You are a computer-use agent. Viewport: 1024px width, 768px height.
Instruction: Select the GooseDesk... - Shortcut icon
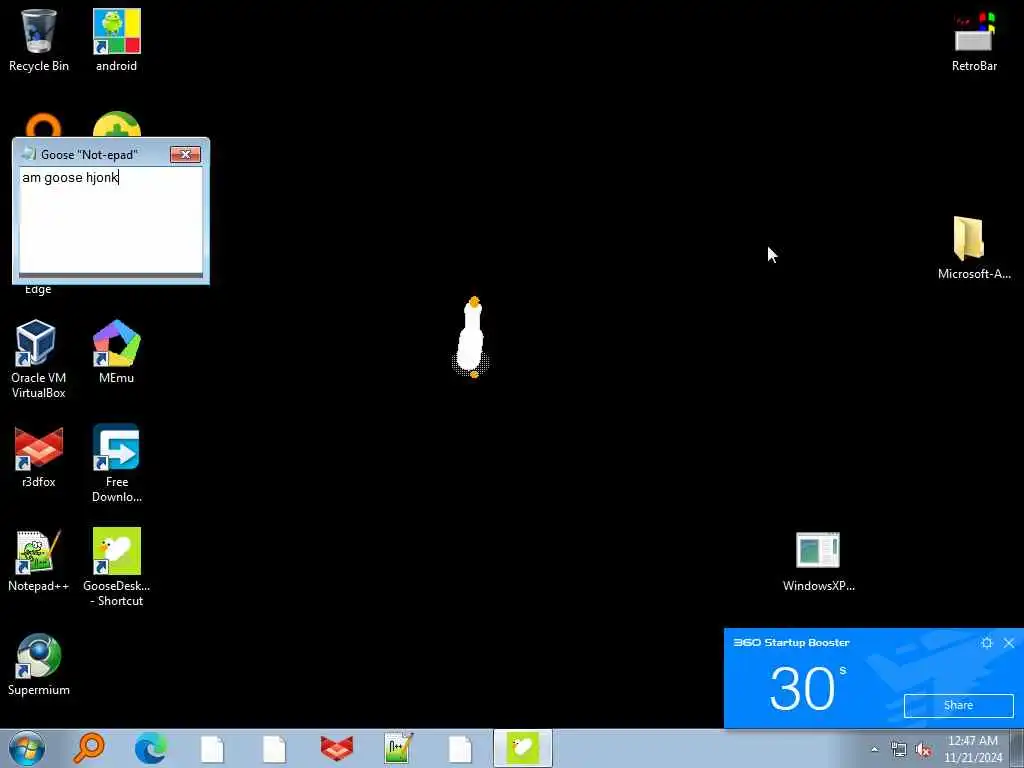click(116, 567)
